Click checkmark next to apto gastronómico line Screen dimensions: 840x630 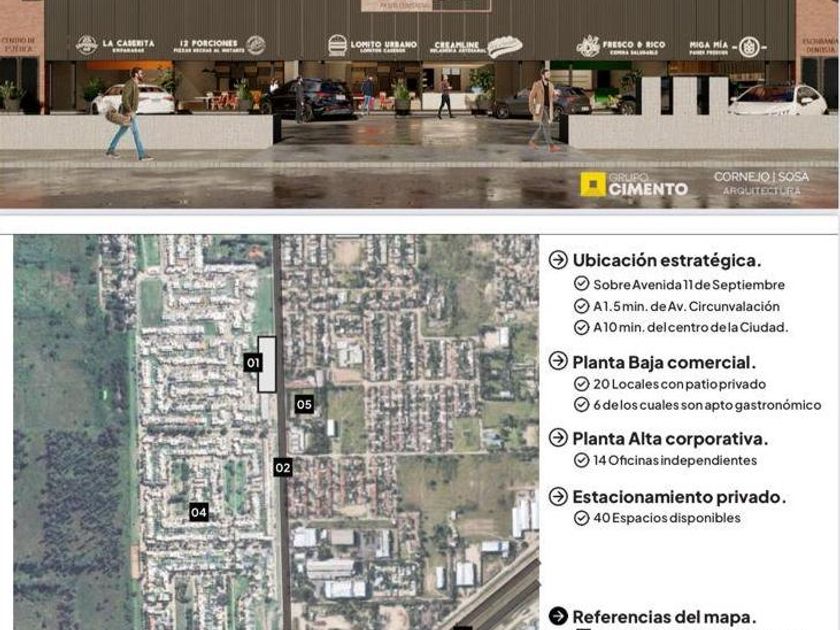click(581, 404)
